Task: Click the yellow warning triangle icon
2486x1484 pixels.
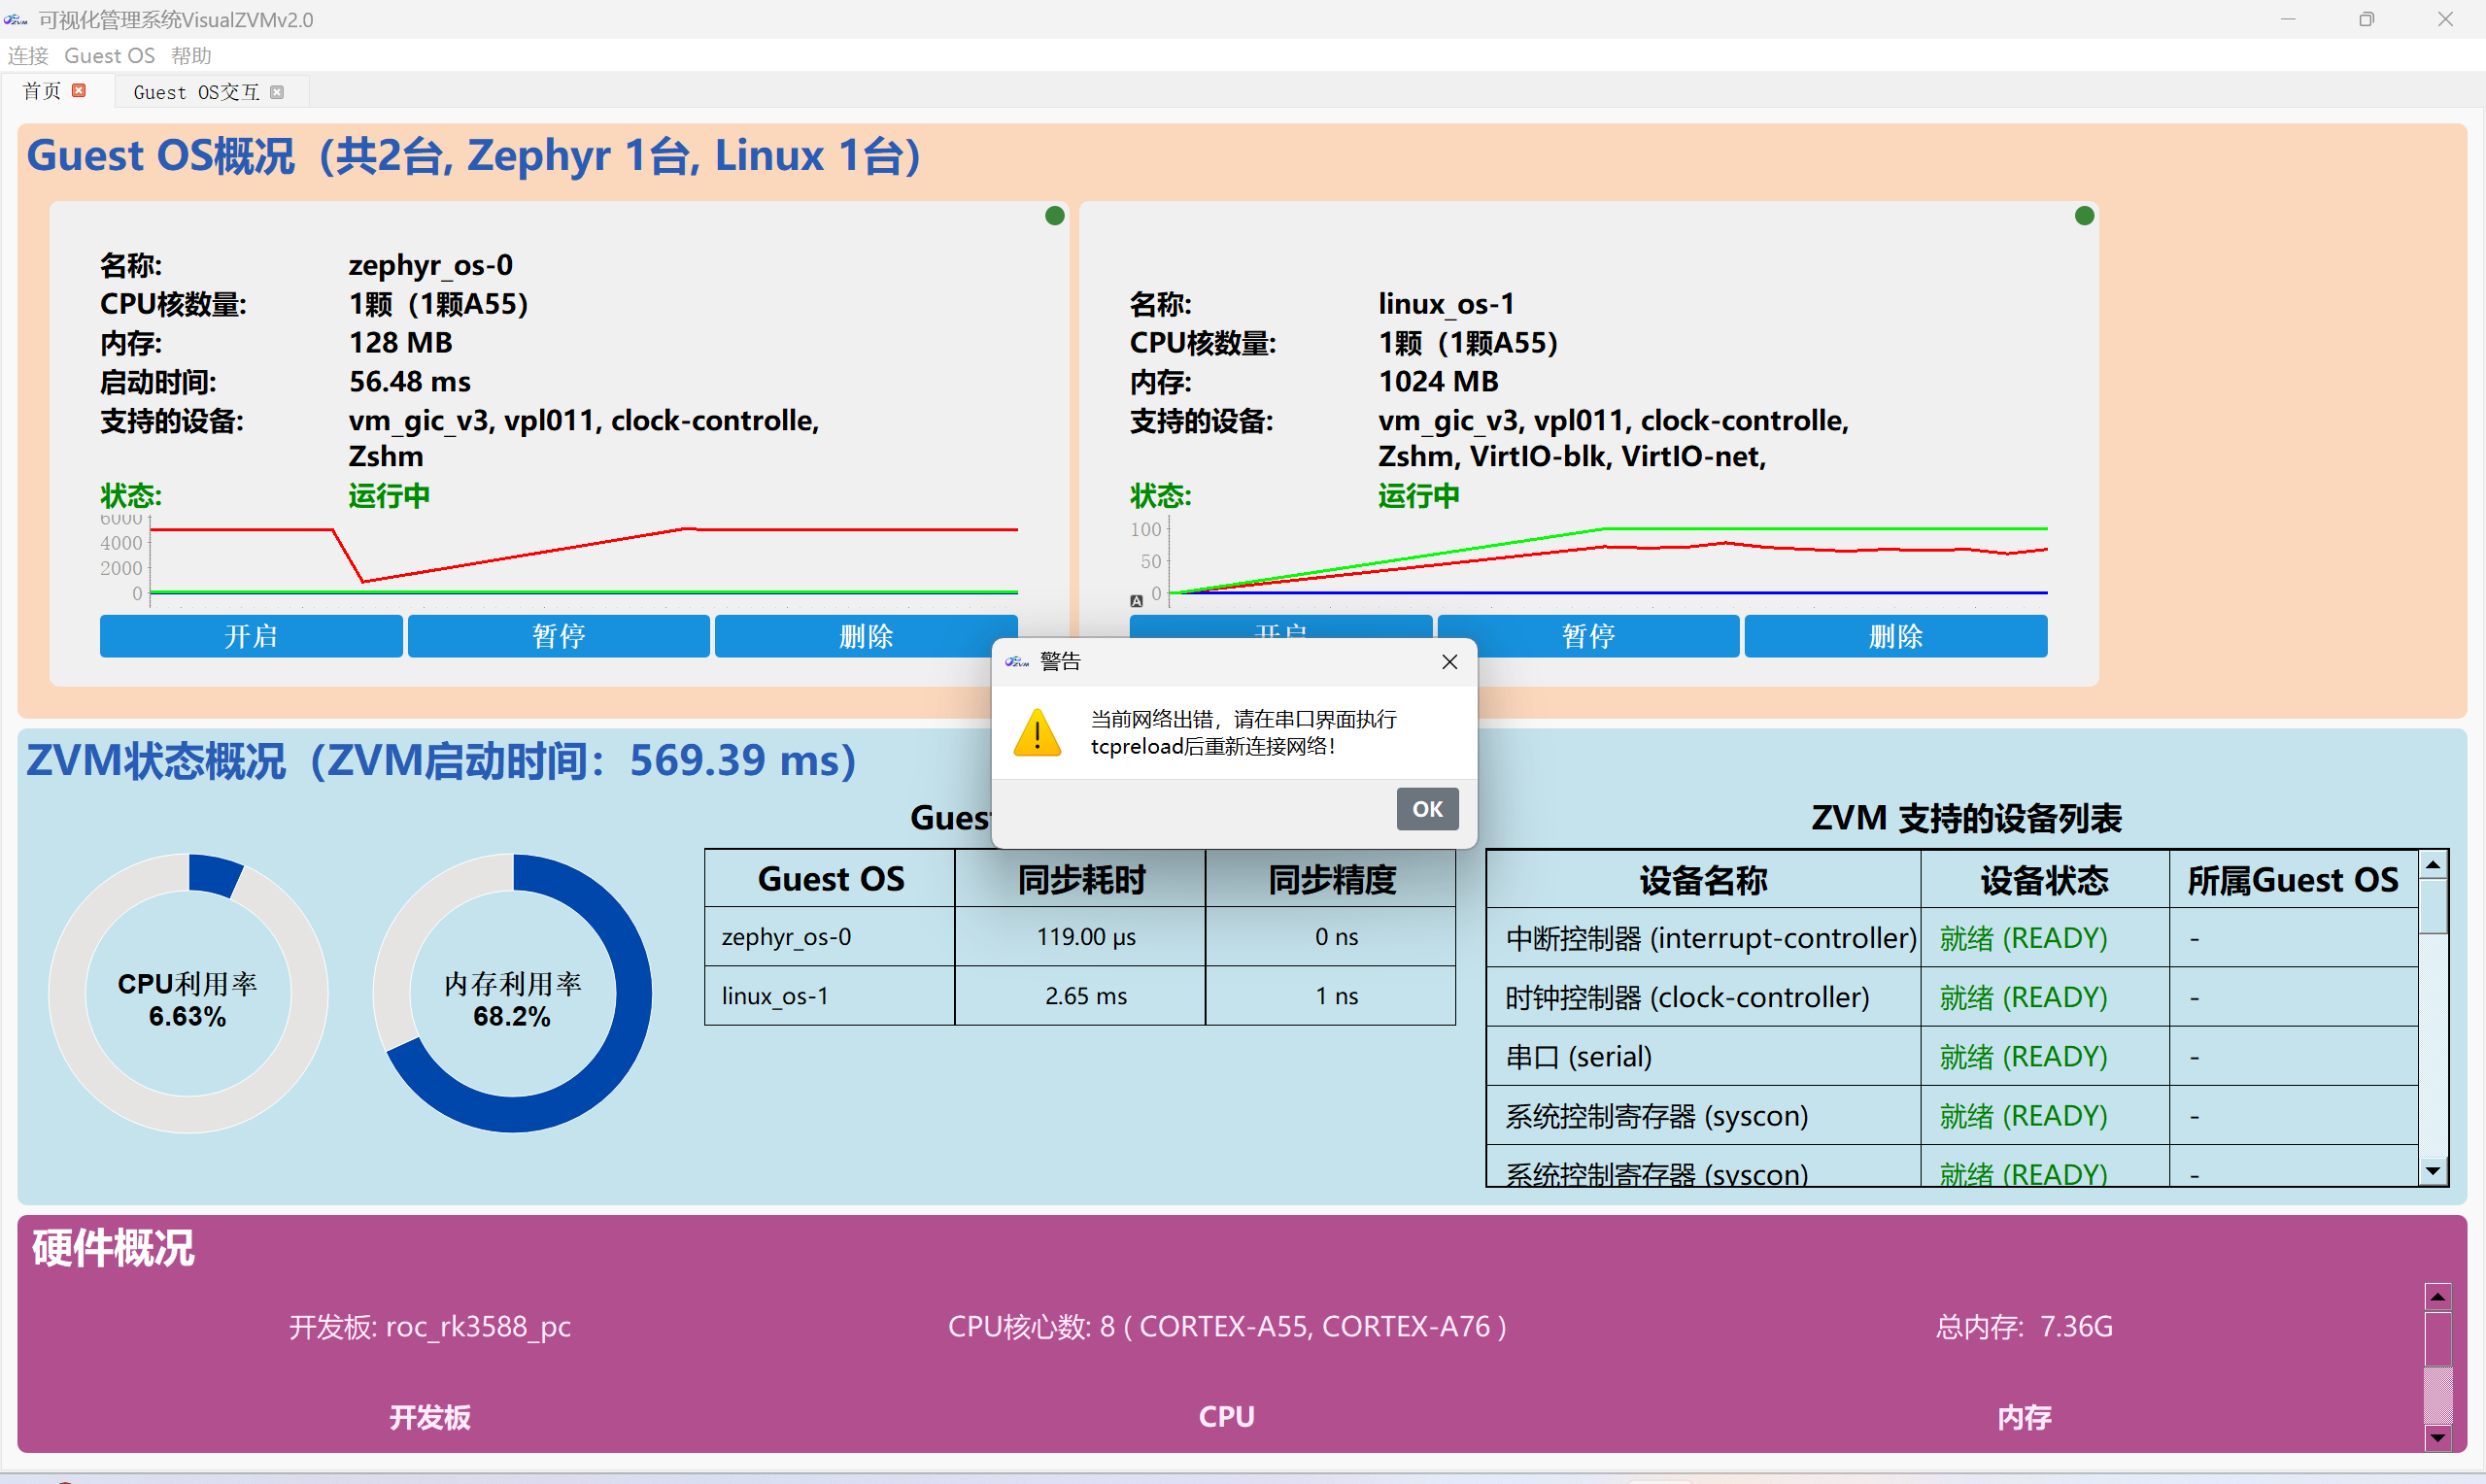Action: coord(1037,732)
